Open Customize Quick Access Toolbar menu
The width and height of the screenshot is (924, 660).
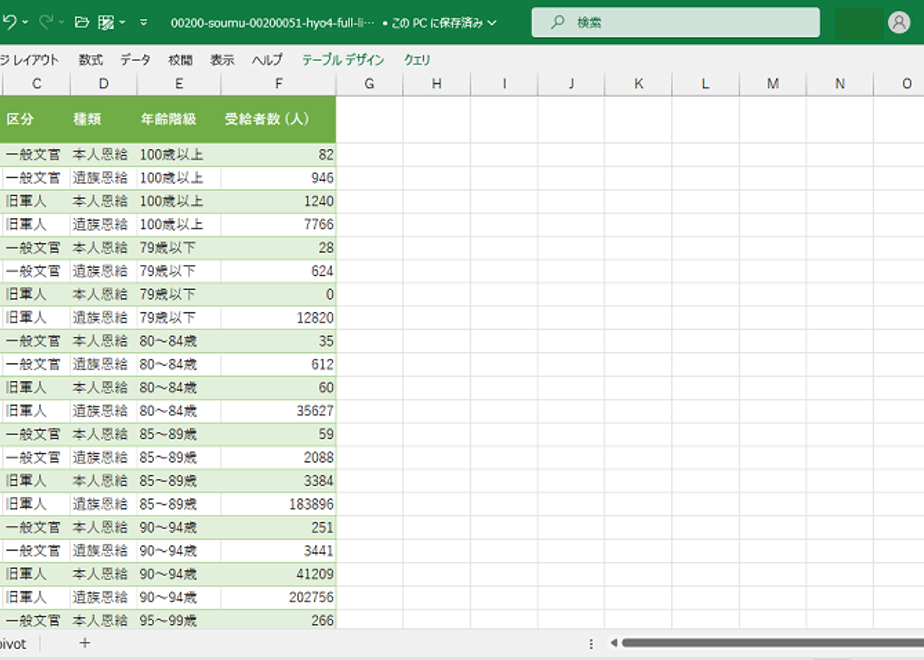(143, 22)
